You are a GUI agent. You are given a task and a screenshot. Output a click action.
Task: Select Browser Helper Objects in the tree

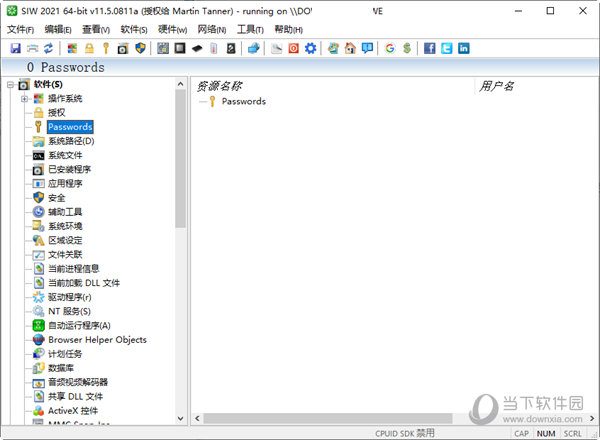pyautogui.click(x=97, y=340)
